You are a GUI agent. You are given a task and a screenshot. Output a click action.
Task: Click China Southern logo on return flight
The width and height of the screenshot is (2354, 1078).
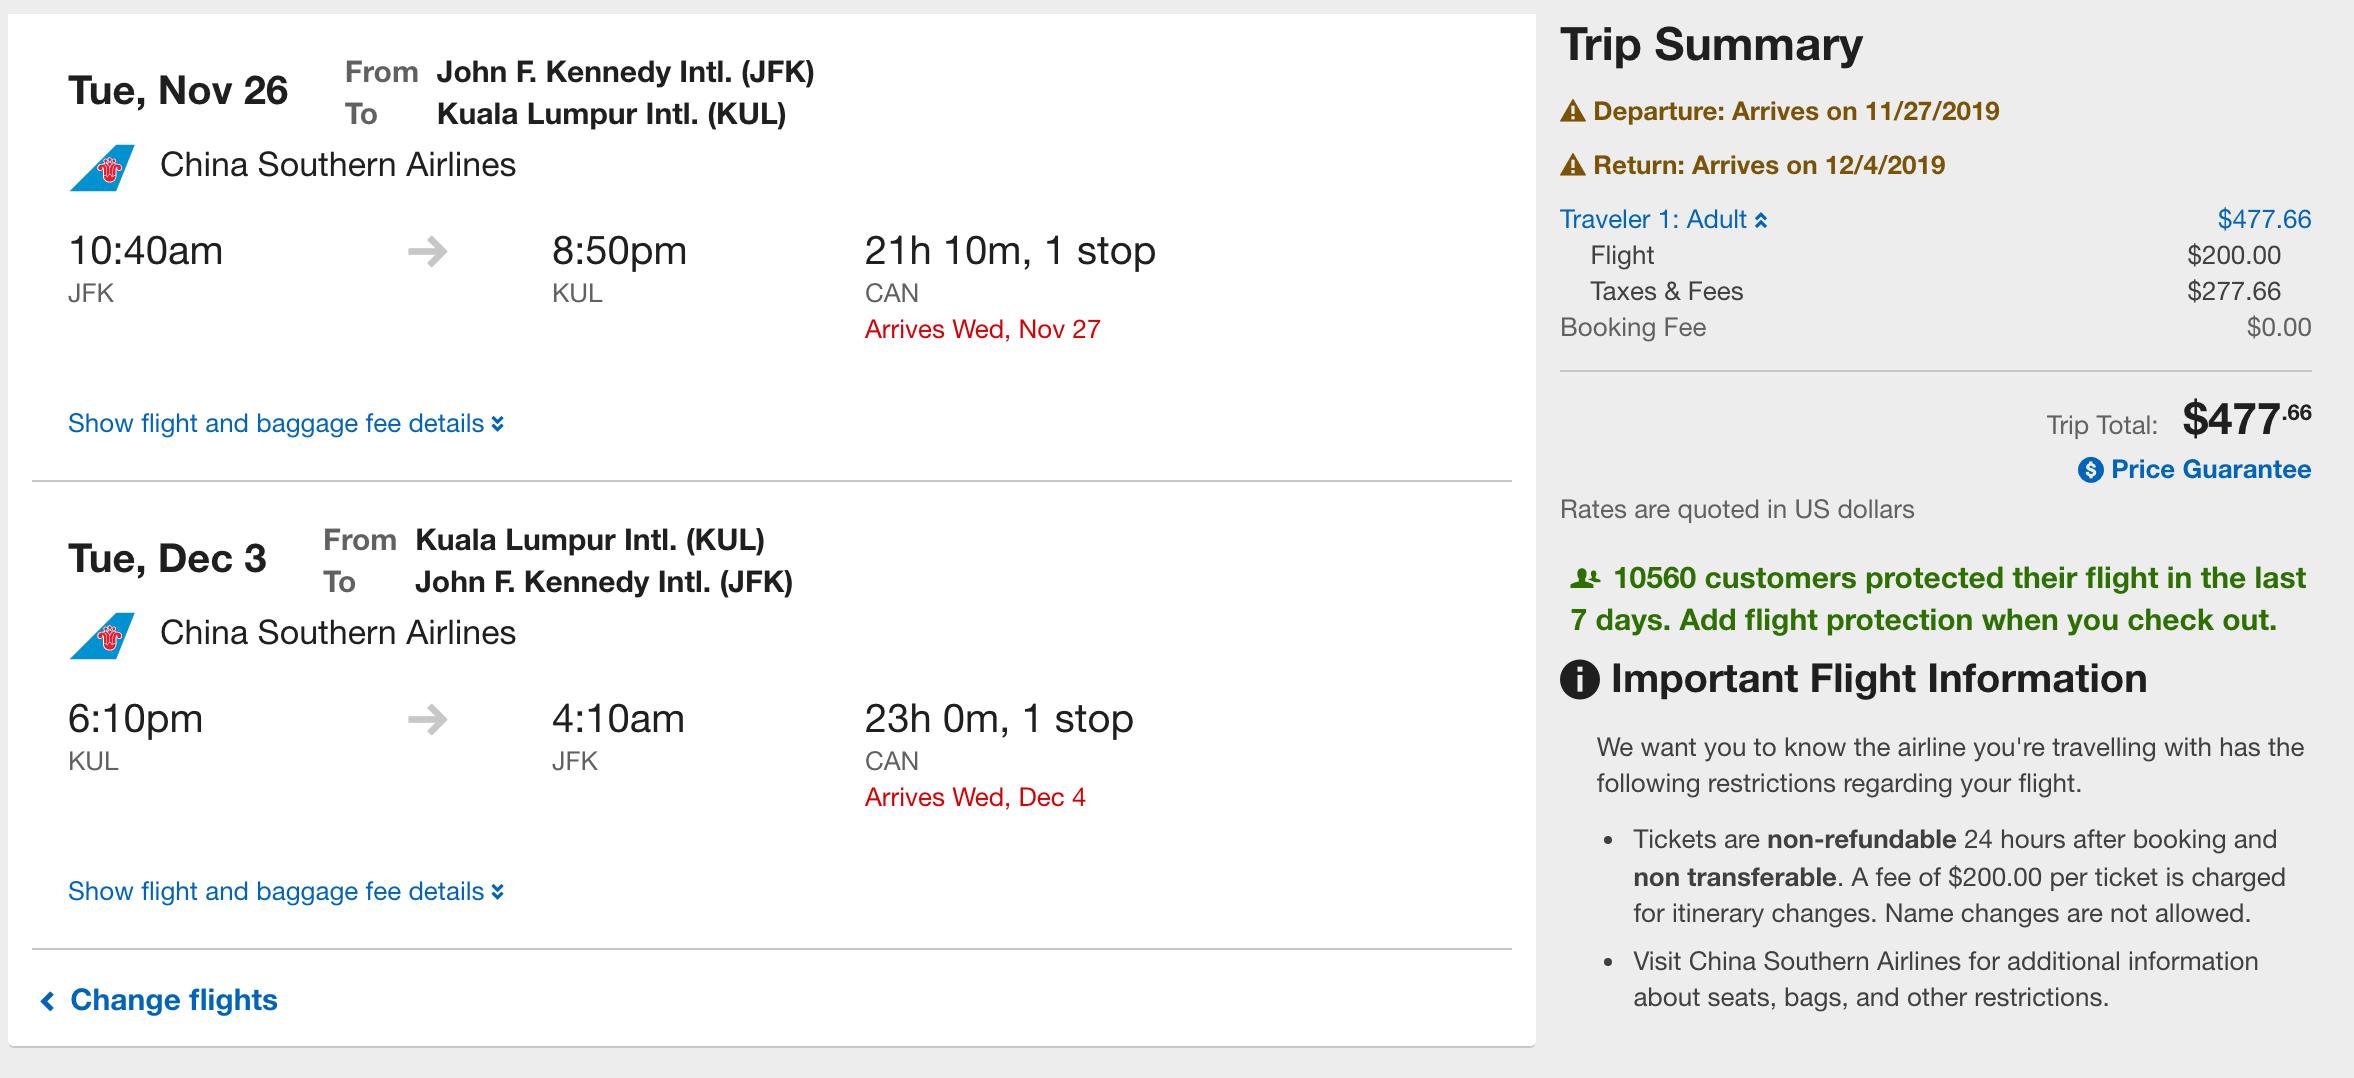(x=103, y=636)
